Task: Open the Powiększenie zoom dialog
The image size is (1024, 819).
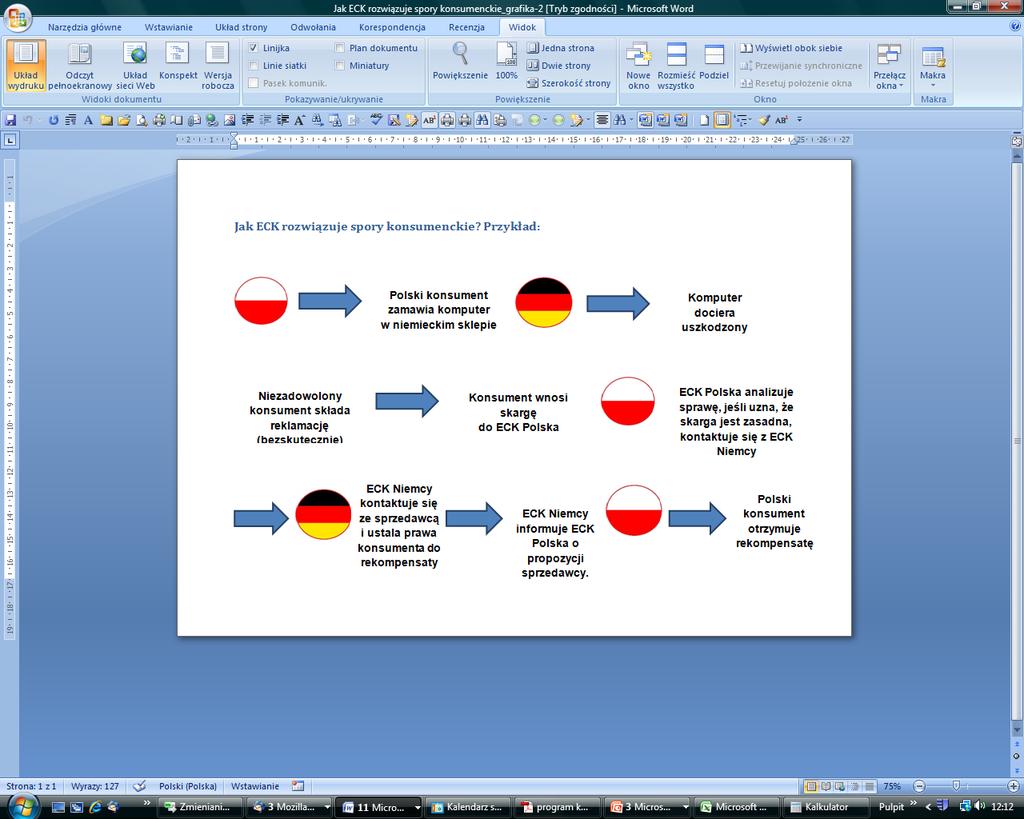Action: click(460, 61)
